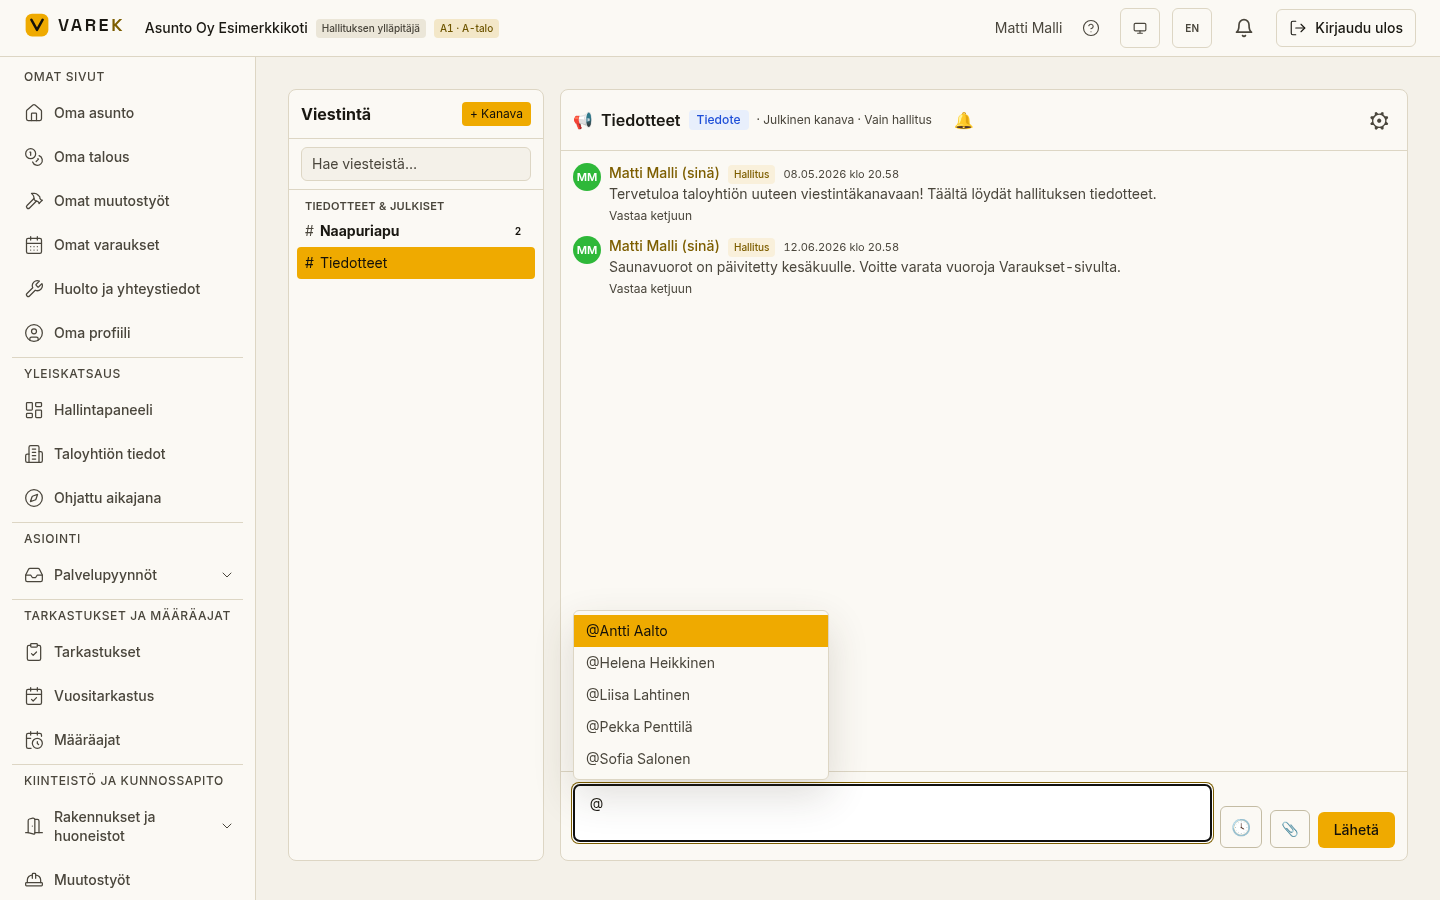The width and height of the screenshot is (1440, 900).
Task: Switch language with the EN button
Action: point(1192,28)
